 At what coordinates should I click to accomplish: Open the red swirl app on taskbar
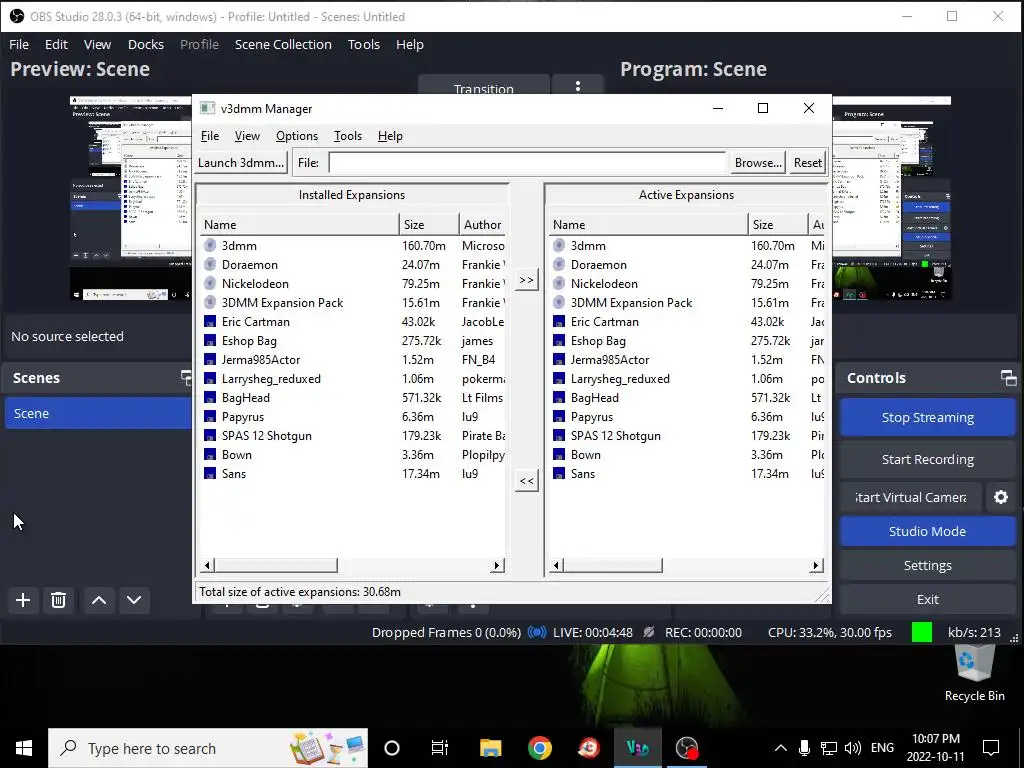(x=589, y=748)
